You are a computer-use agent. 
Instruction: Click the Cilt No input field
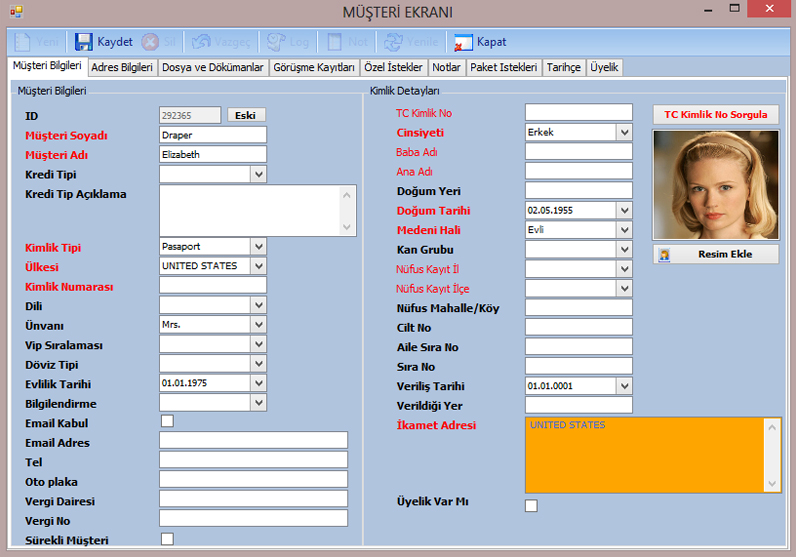coord(579,327)
